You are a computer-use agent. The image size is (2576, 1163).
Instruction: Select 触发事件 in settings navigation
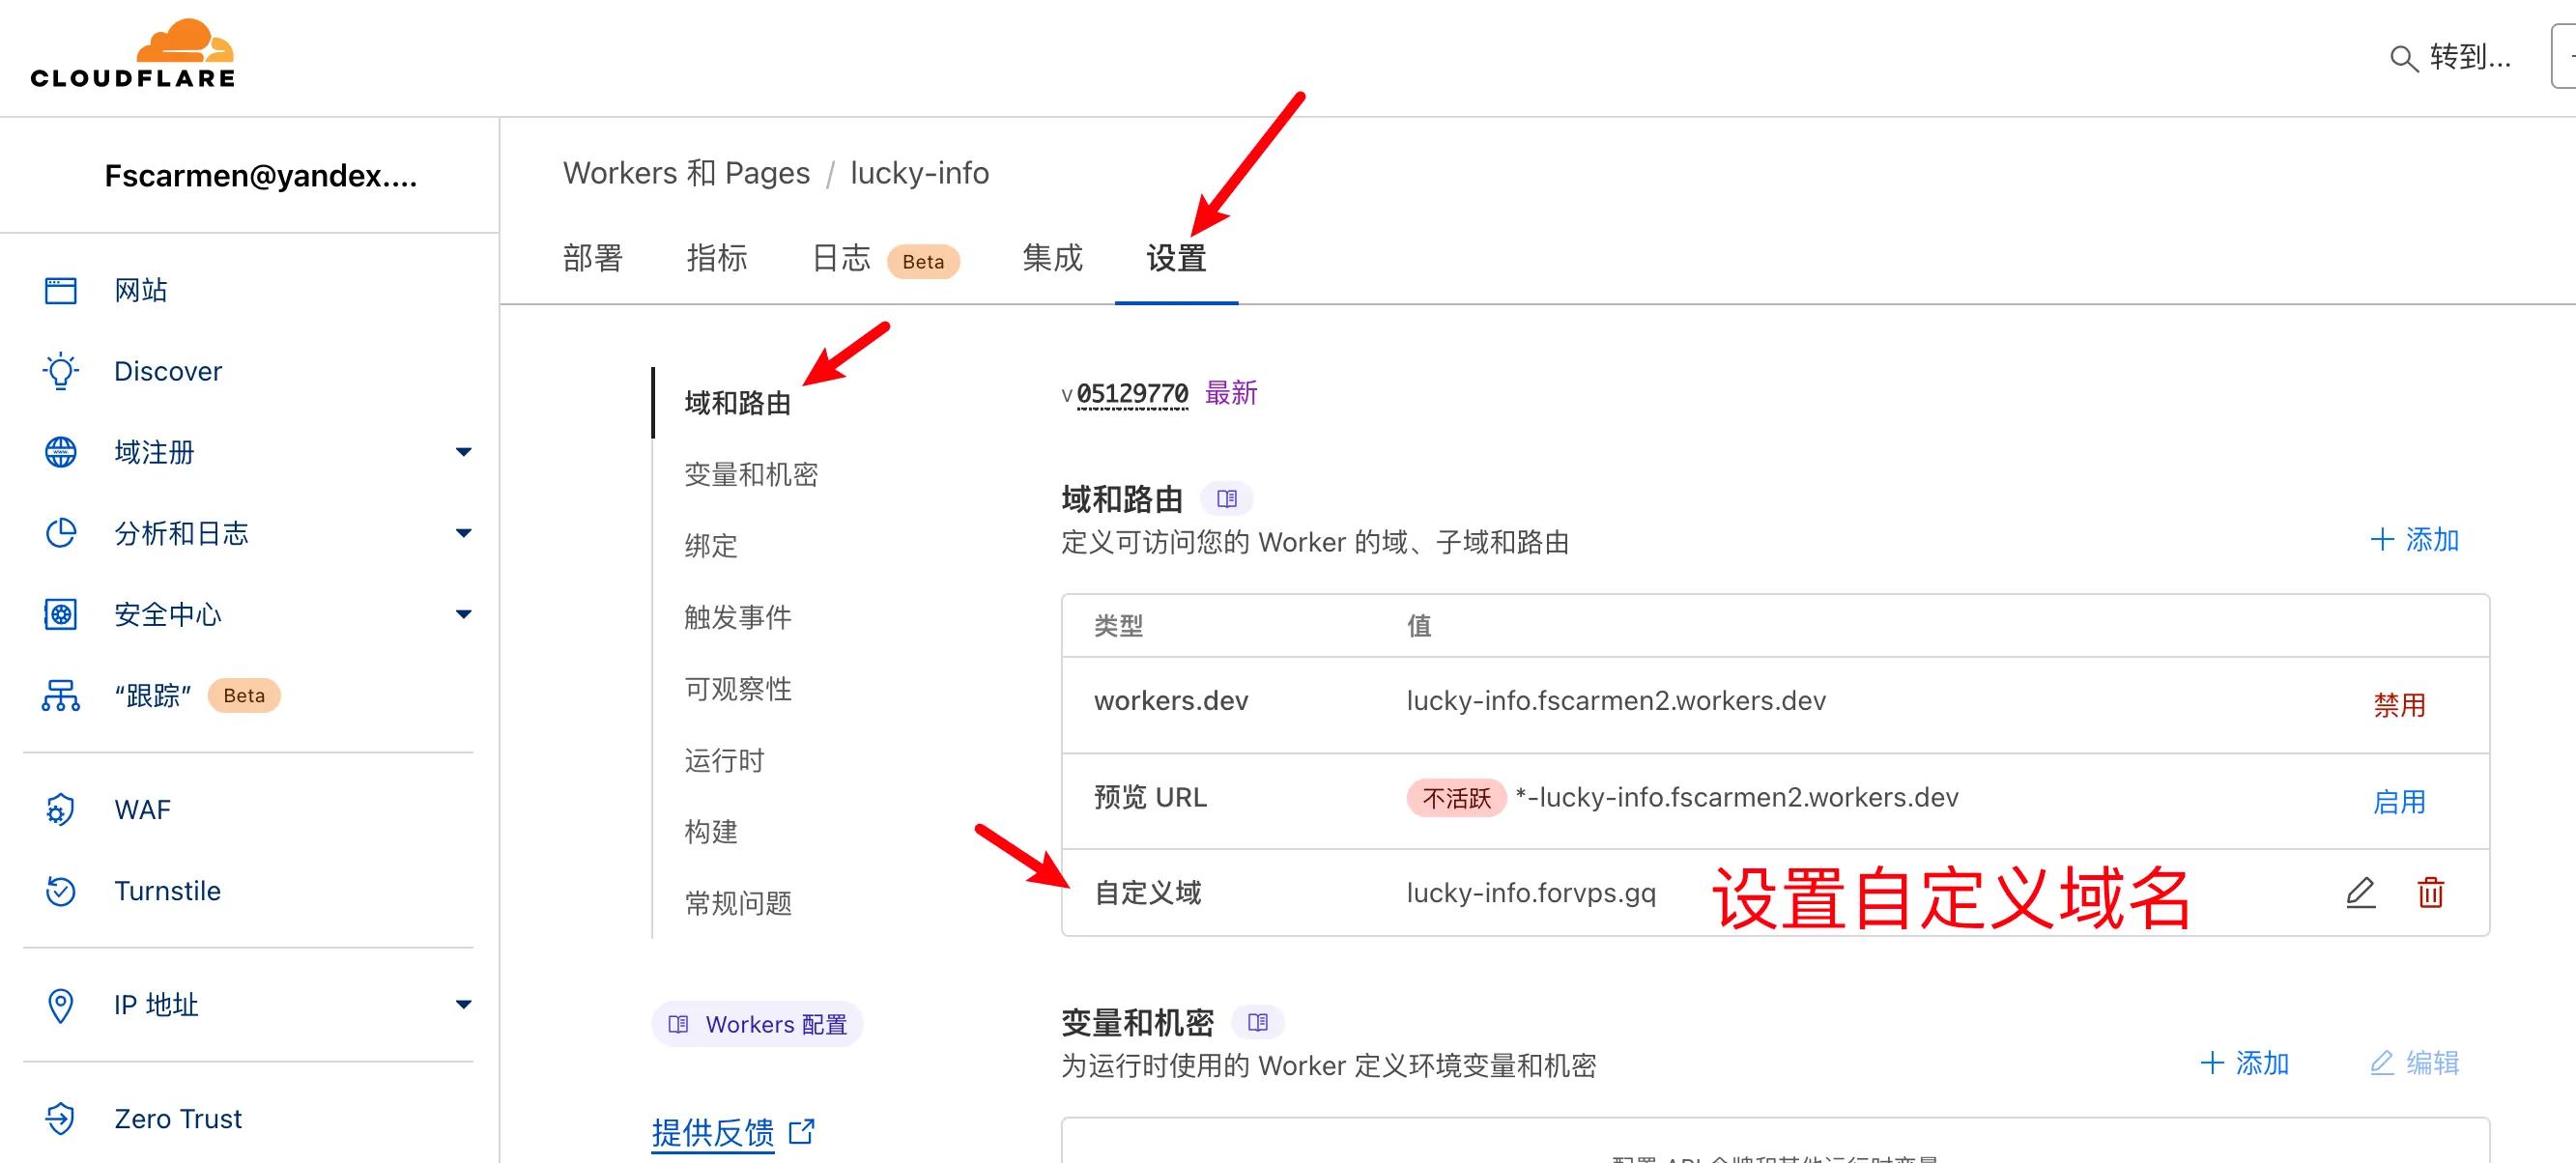[x=738, y=617]
